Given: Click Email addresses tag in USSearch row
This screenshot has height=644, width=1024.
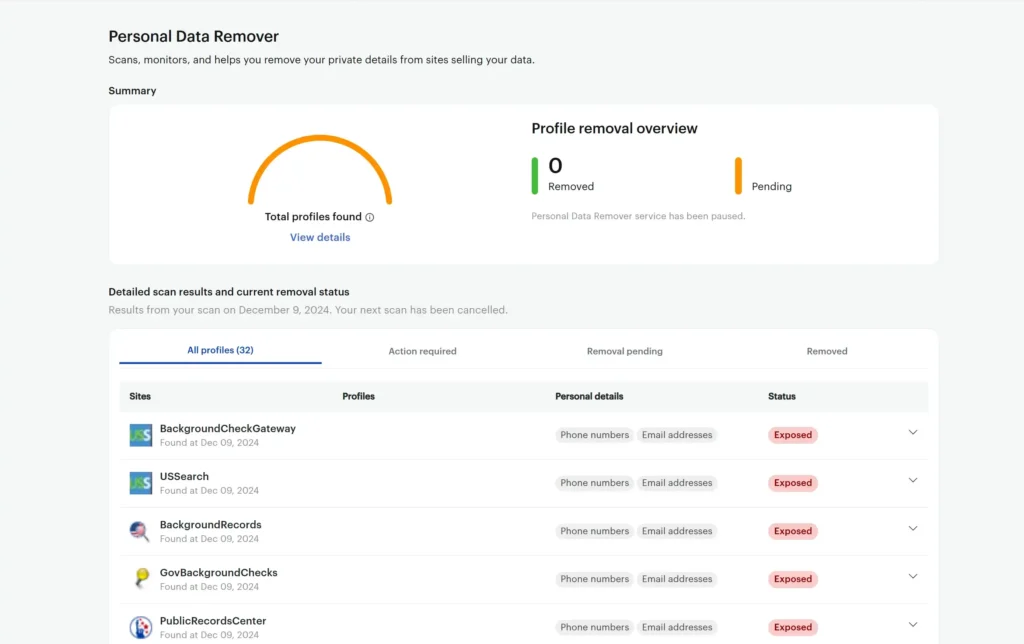Looking at the screenshot, I should 677,483.
